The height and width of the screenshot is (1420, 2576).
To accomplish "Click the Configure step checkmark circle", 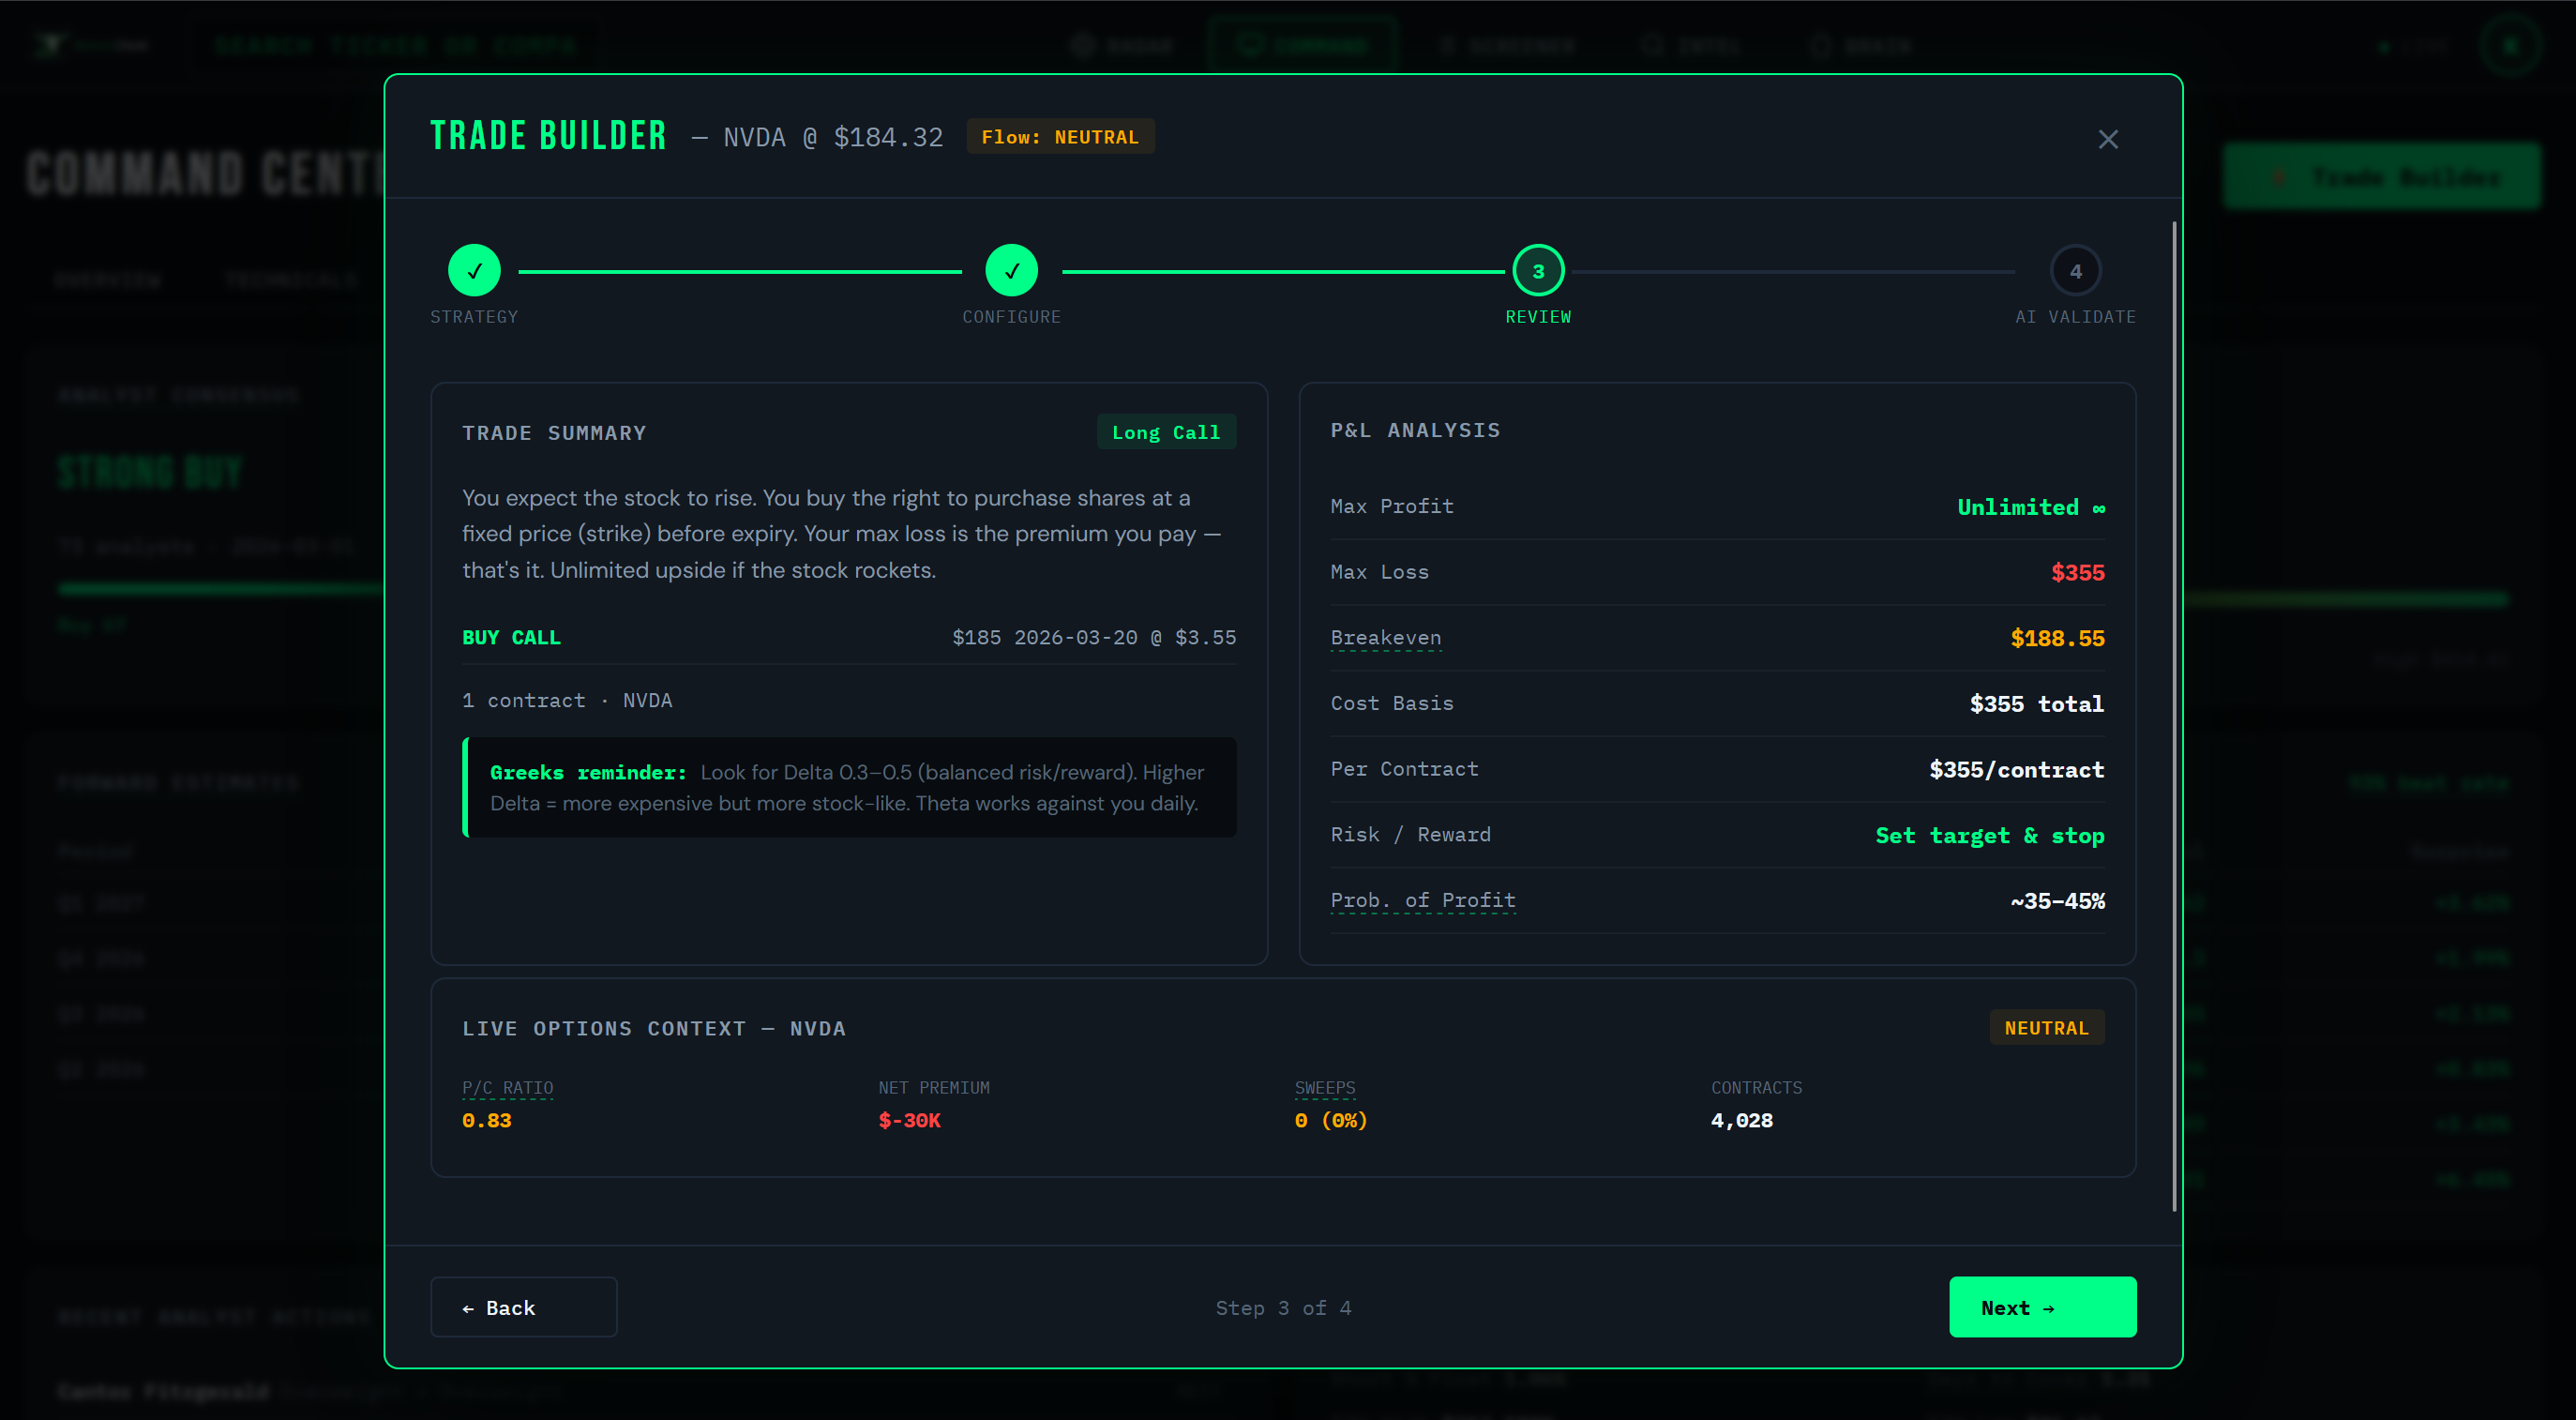I will [1011, 271].
